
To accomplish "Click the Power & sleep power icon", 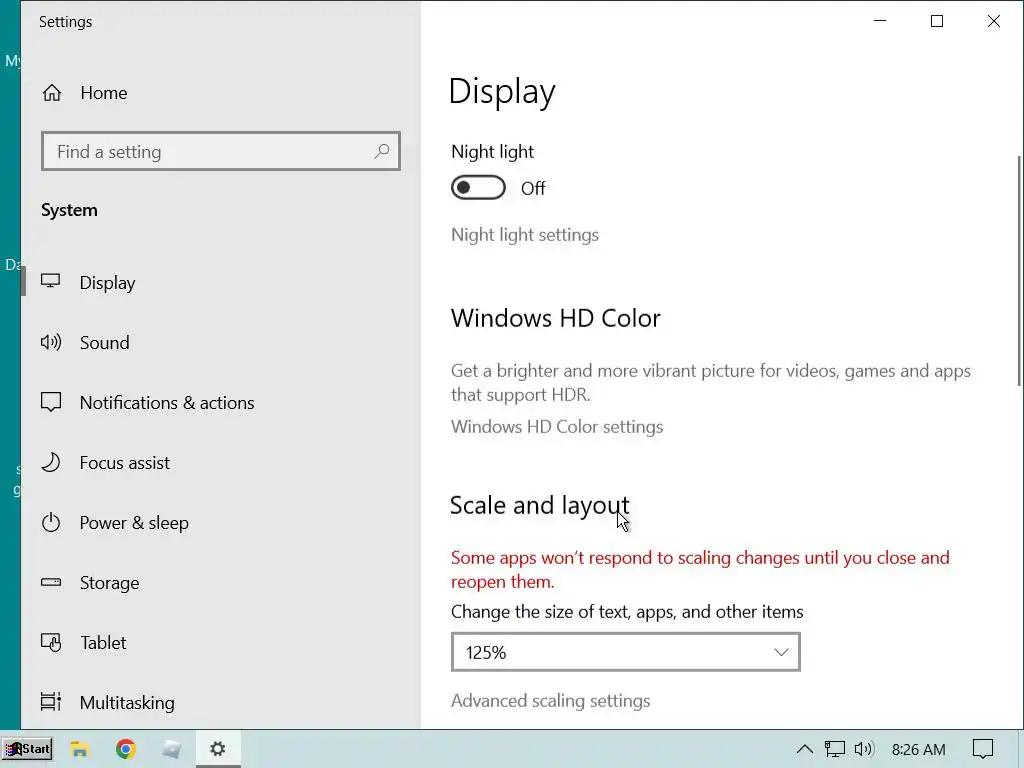I will tap(50, 522).
